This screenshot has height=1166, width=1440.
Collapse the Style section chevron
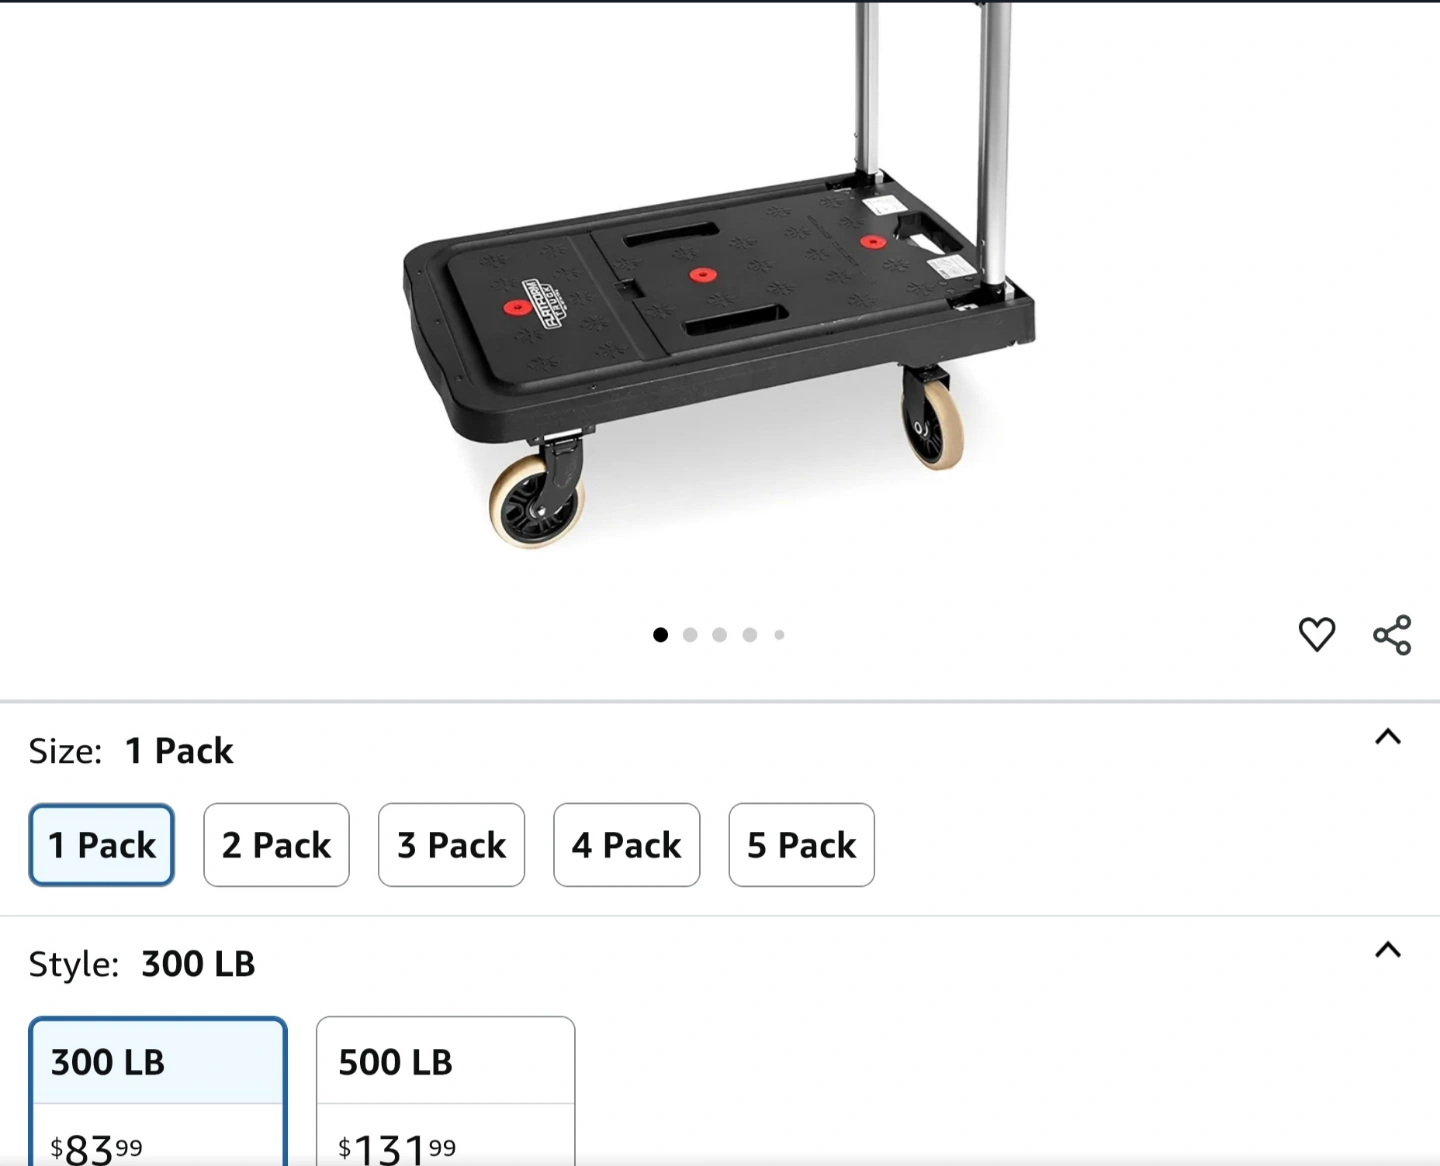1388,950
